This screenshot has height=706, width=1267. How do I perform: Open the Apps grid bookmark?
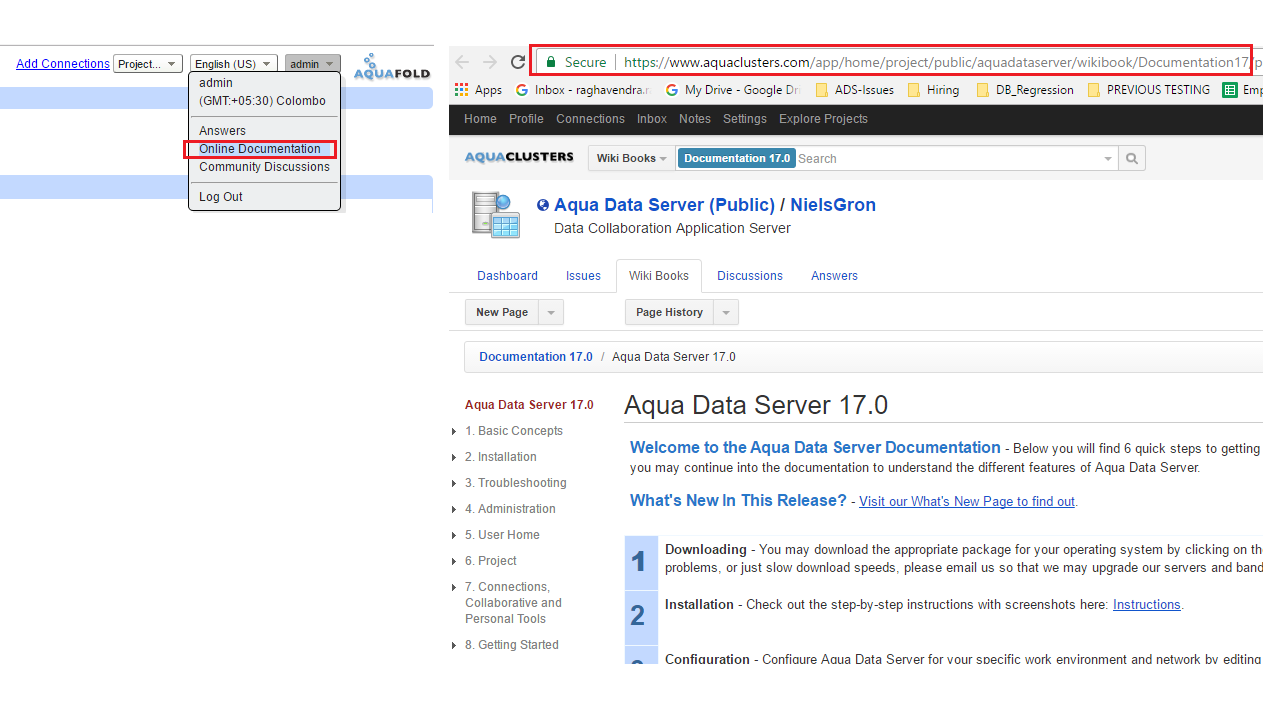[478, 90]
